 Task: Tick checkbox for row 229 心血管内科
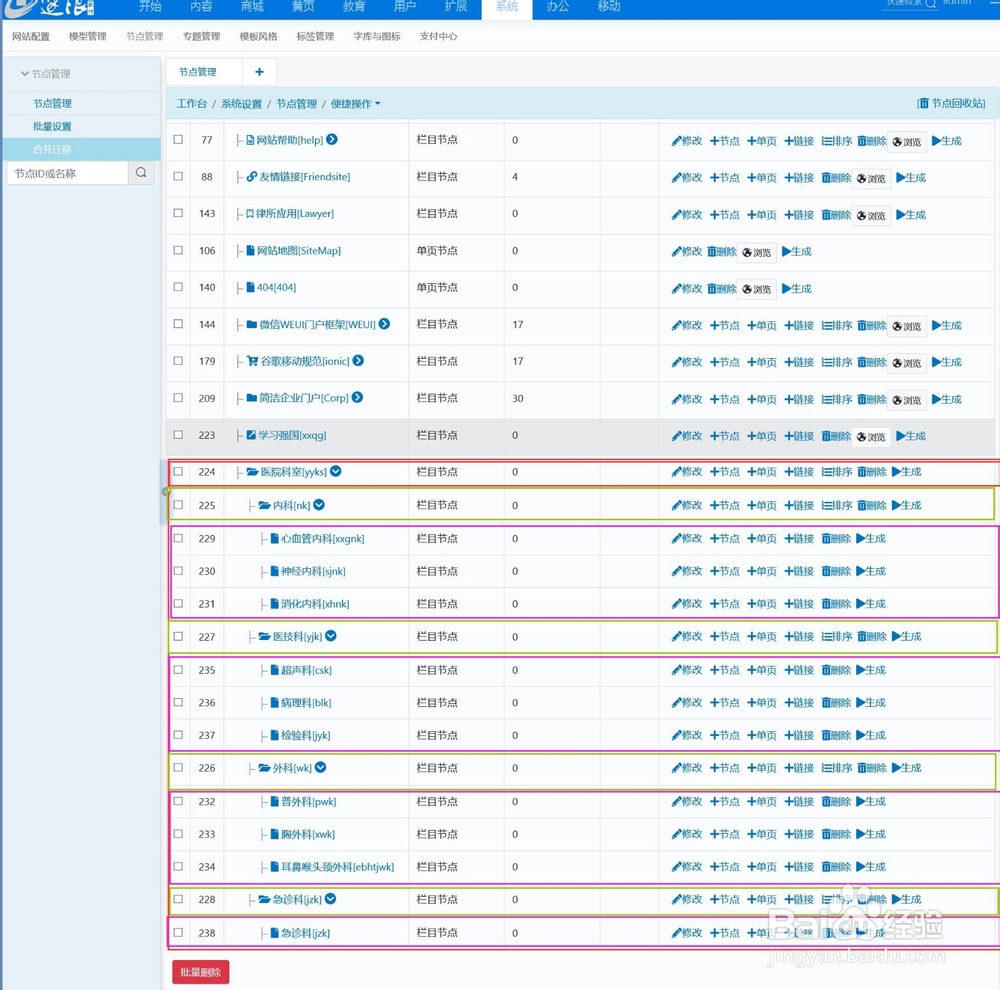[178, 538]
